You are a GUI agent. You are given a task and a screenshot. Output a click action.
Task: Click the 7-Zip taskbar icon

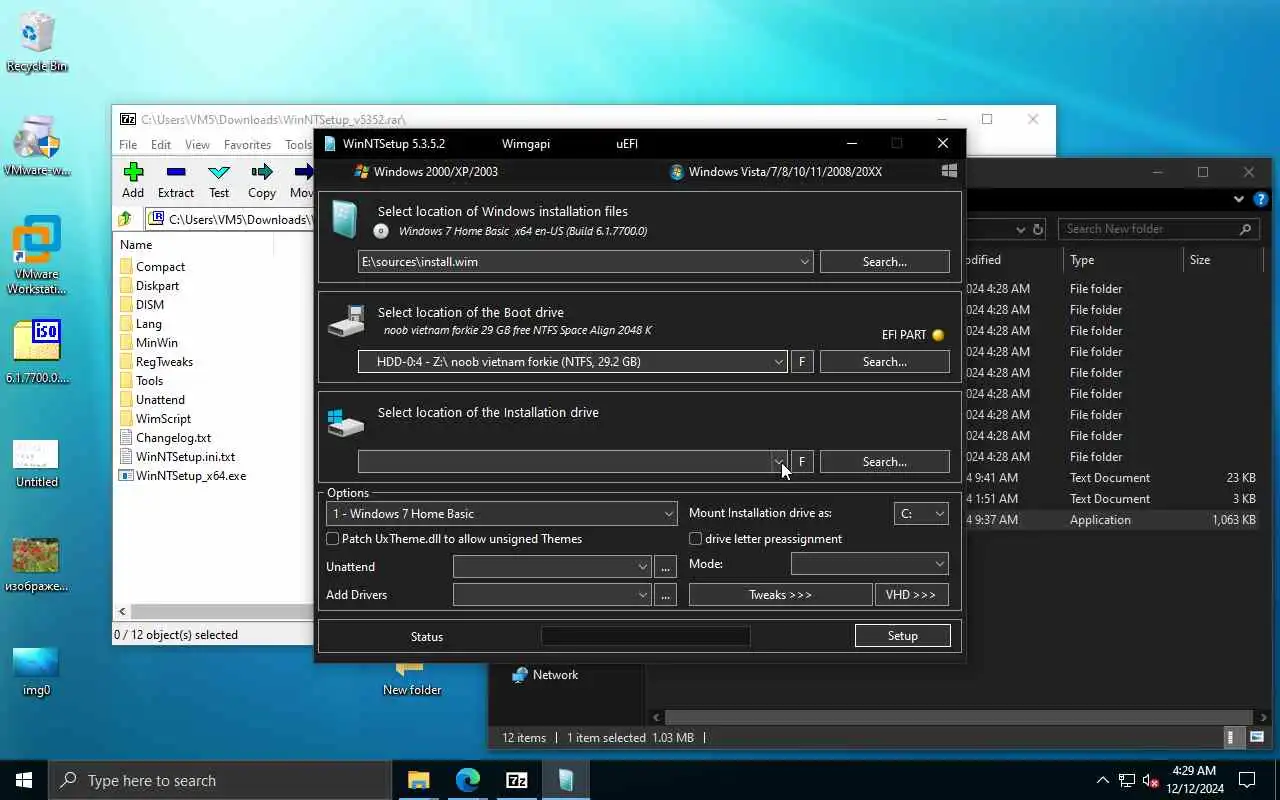tap(516, 780)
